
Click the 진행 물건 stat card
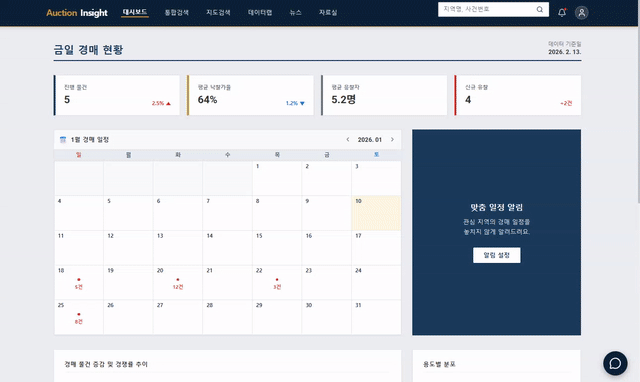(117, 95)
